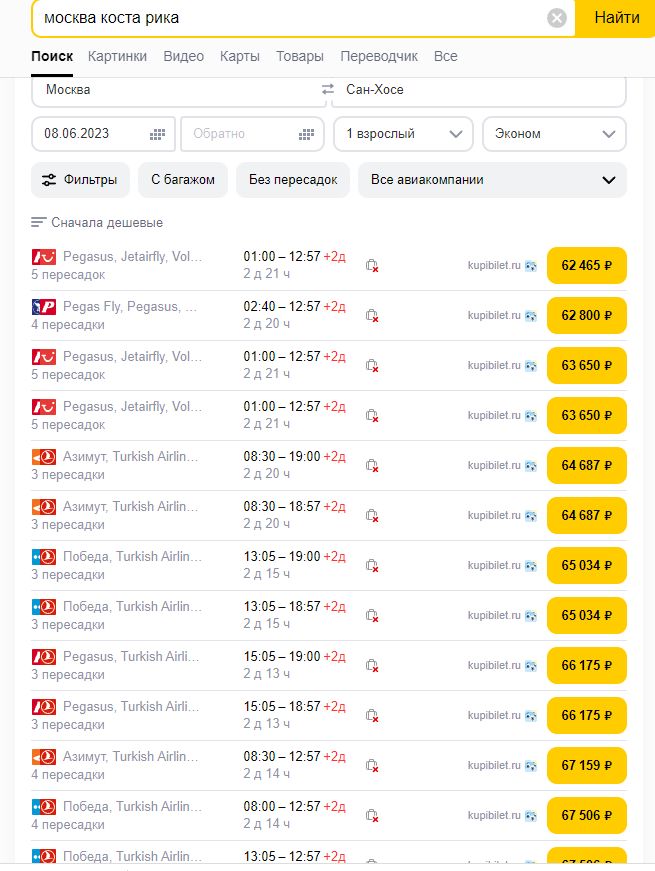Open the calendar for the Обратно return date

(x=306, y=134)
